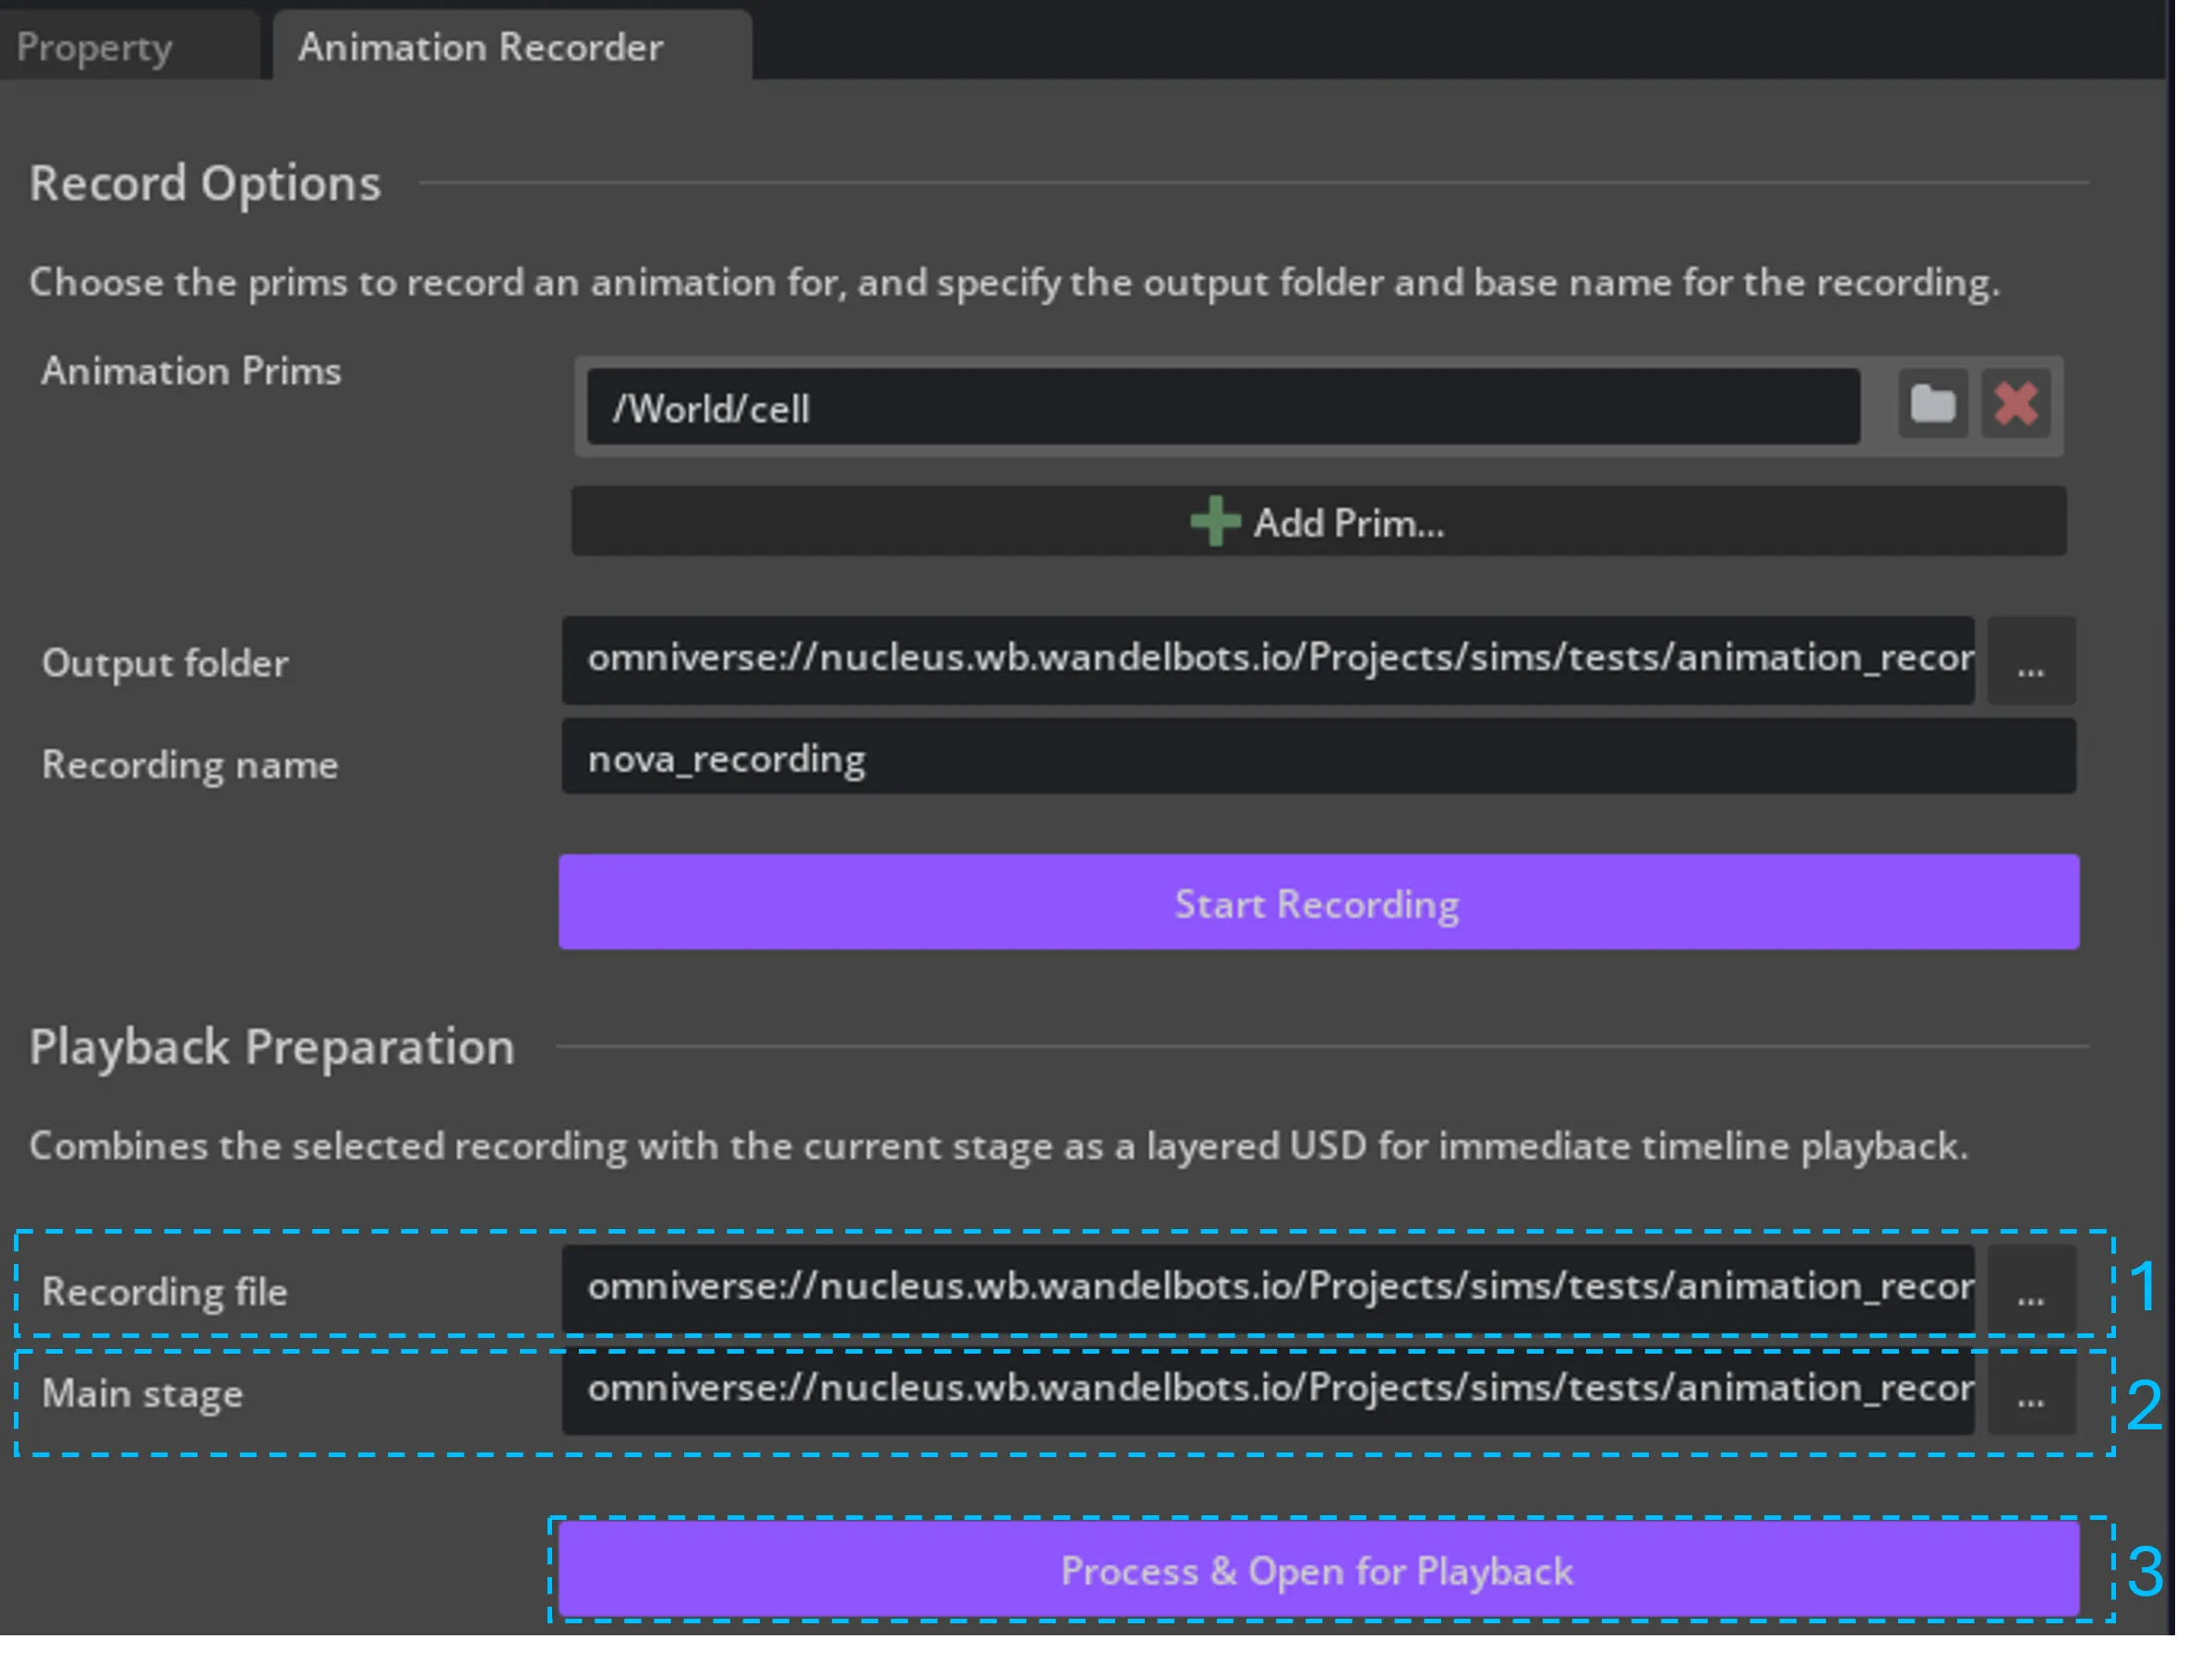The image size is (2212, 1663).
Task: Click the Animation Prims label
Action: [191, 371]
